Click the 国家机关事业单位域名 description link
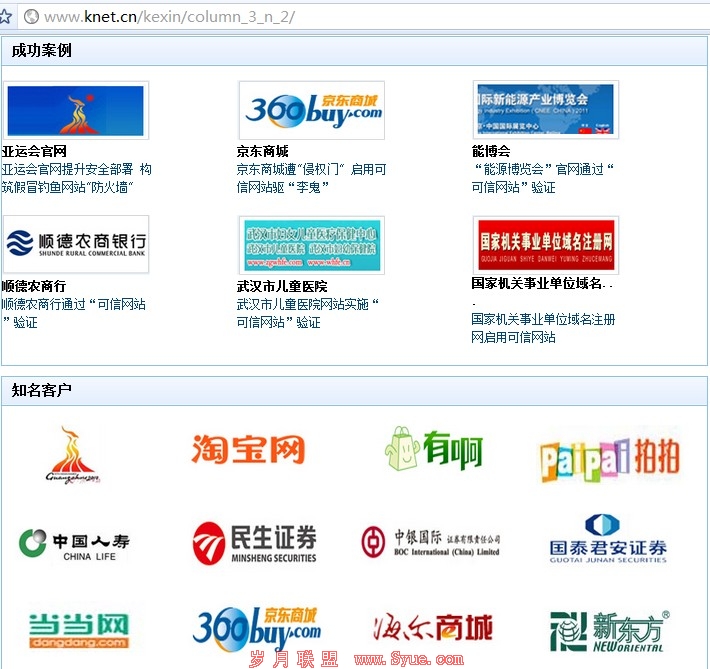The width and height of the screenshot is (710, 669). [x=542, y=328]
